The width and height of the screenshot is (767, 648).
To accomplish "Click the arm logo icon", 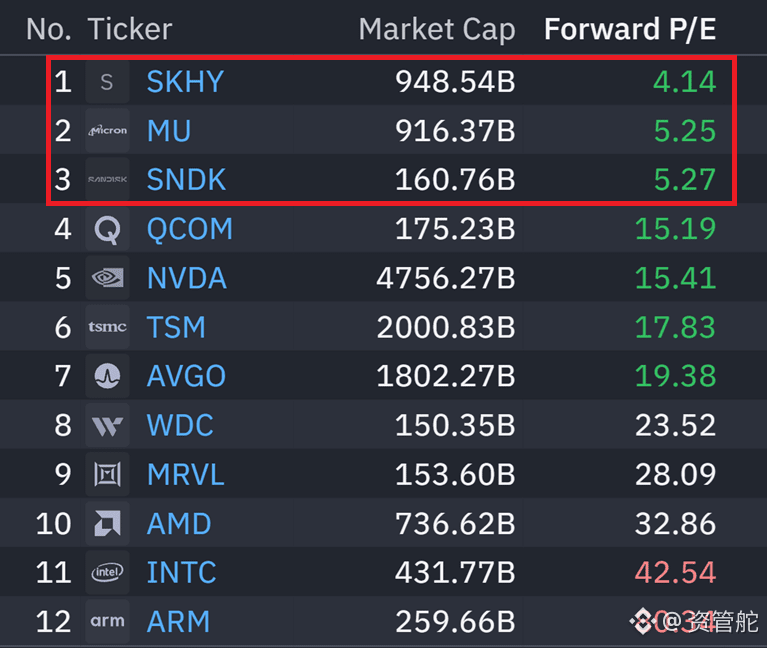I will 107,621.
